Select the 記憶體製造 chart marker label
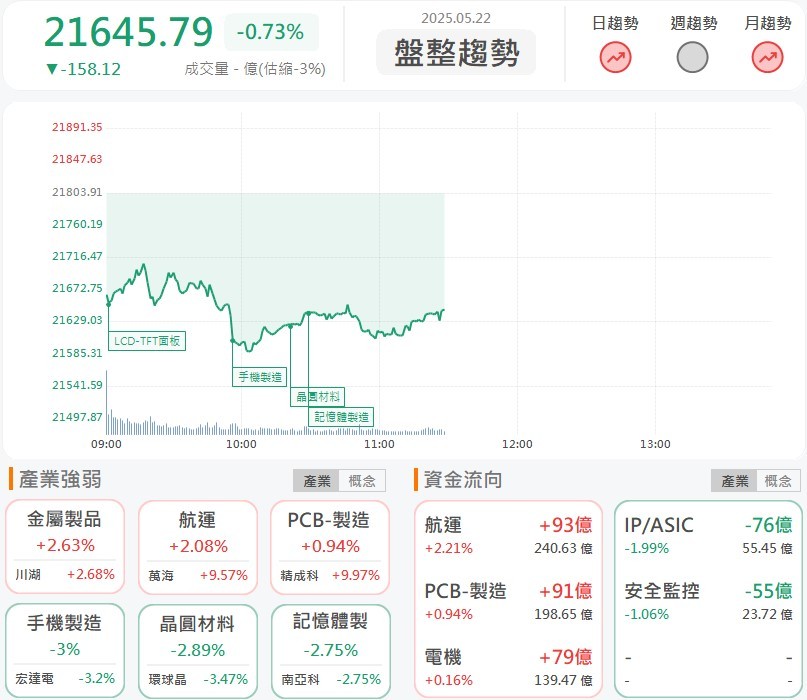 (341, 417)
